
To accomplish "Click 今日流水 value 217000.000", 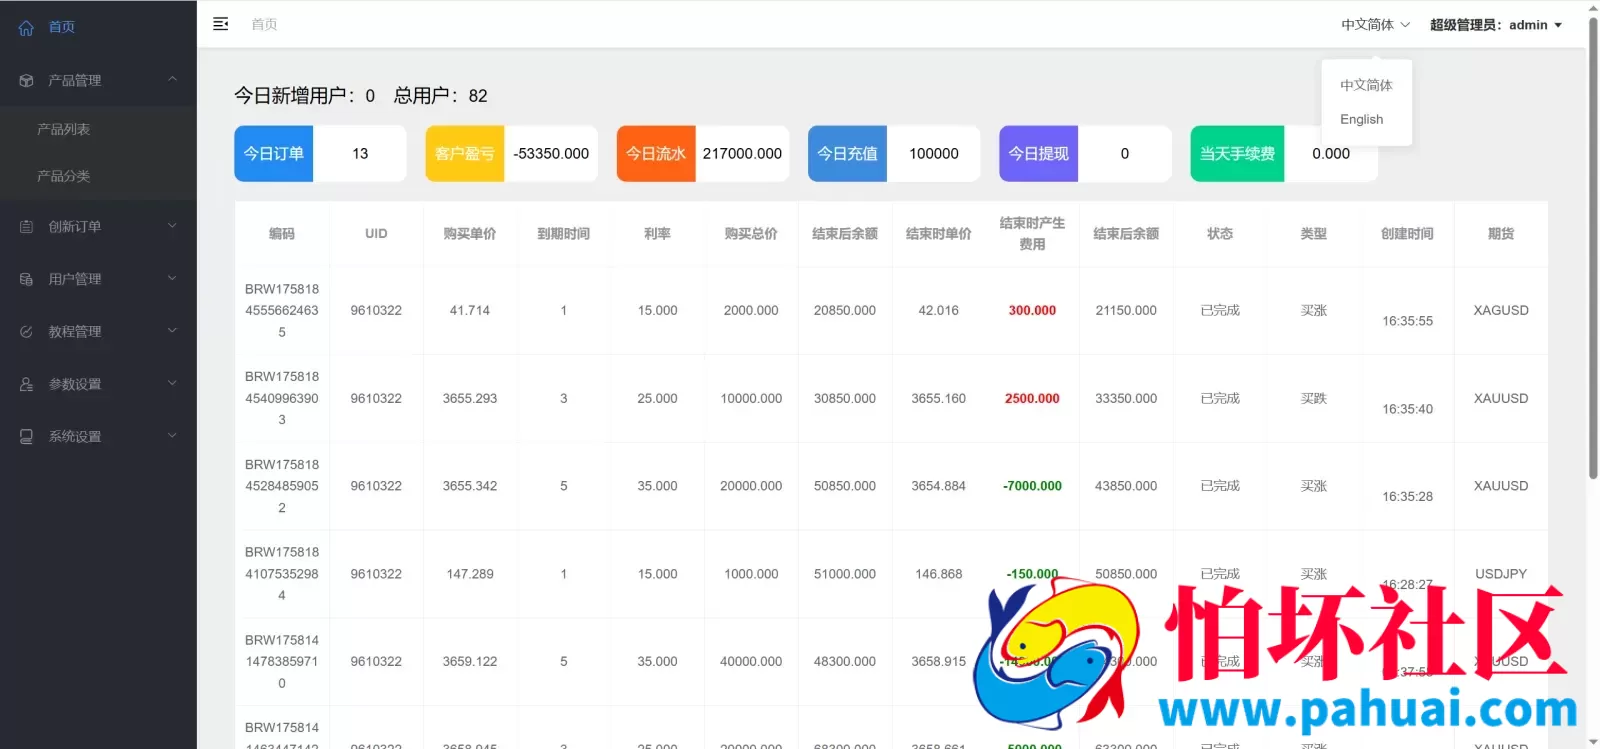I will pos(742,154).
